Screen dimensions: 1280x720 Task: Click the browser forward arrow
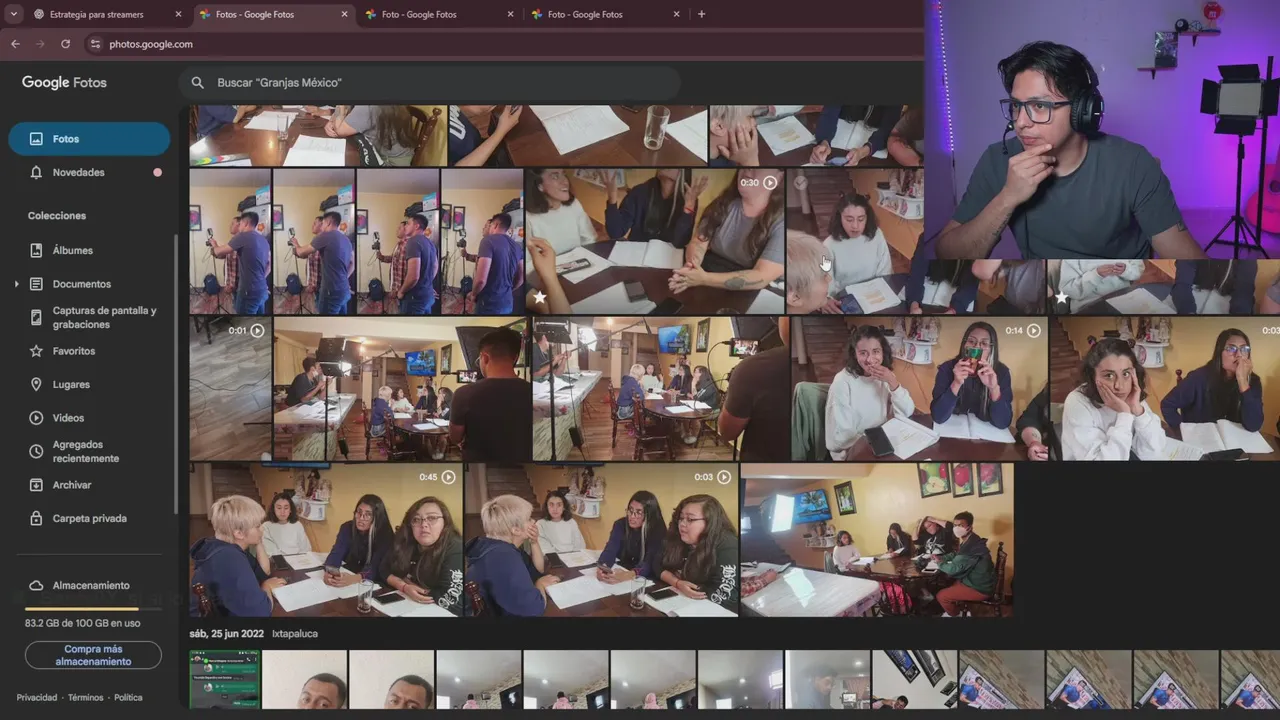pos(40,44)
